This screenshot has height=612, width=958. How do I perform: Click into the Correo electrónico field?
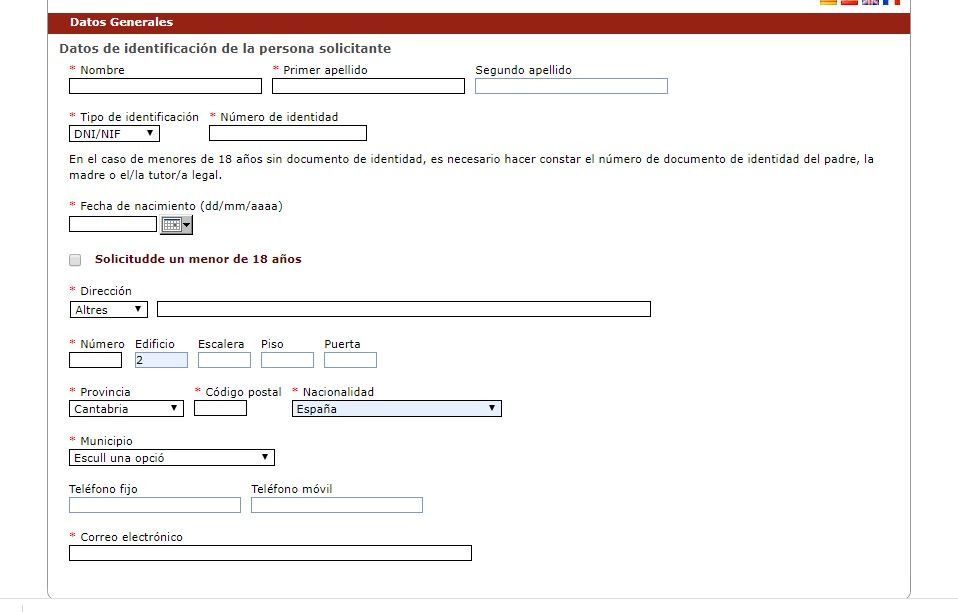270,553
